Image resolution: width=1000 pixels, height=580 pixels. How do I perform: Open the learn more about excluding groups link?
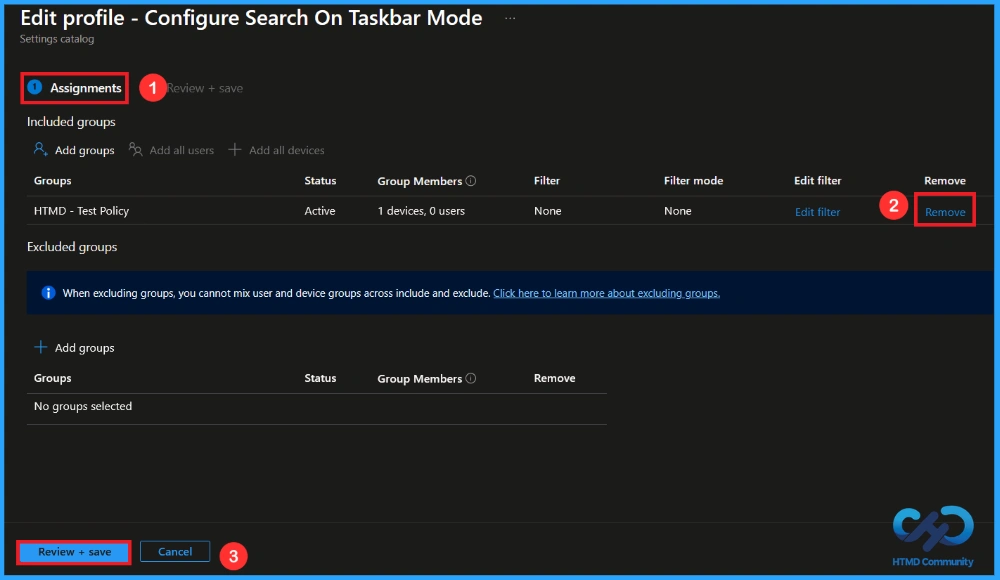[x=607, y=293]
